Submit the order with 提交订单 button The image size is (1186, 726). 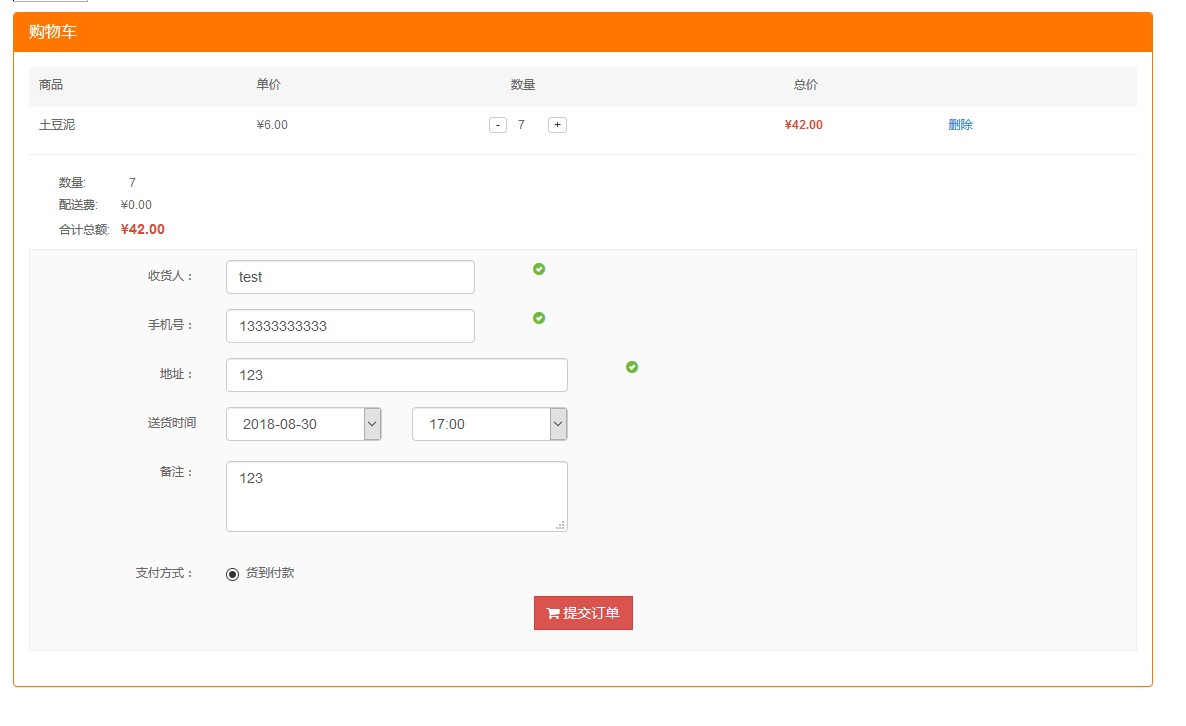pos(583,613)
